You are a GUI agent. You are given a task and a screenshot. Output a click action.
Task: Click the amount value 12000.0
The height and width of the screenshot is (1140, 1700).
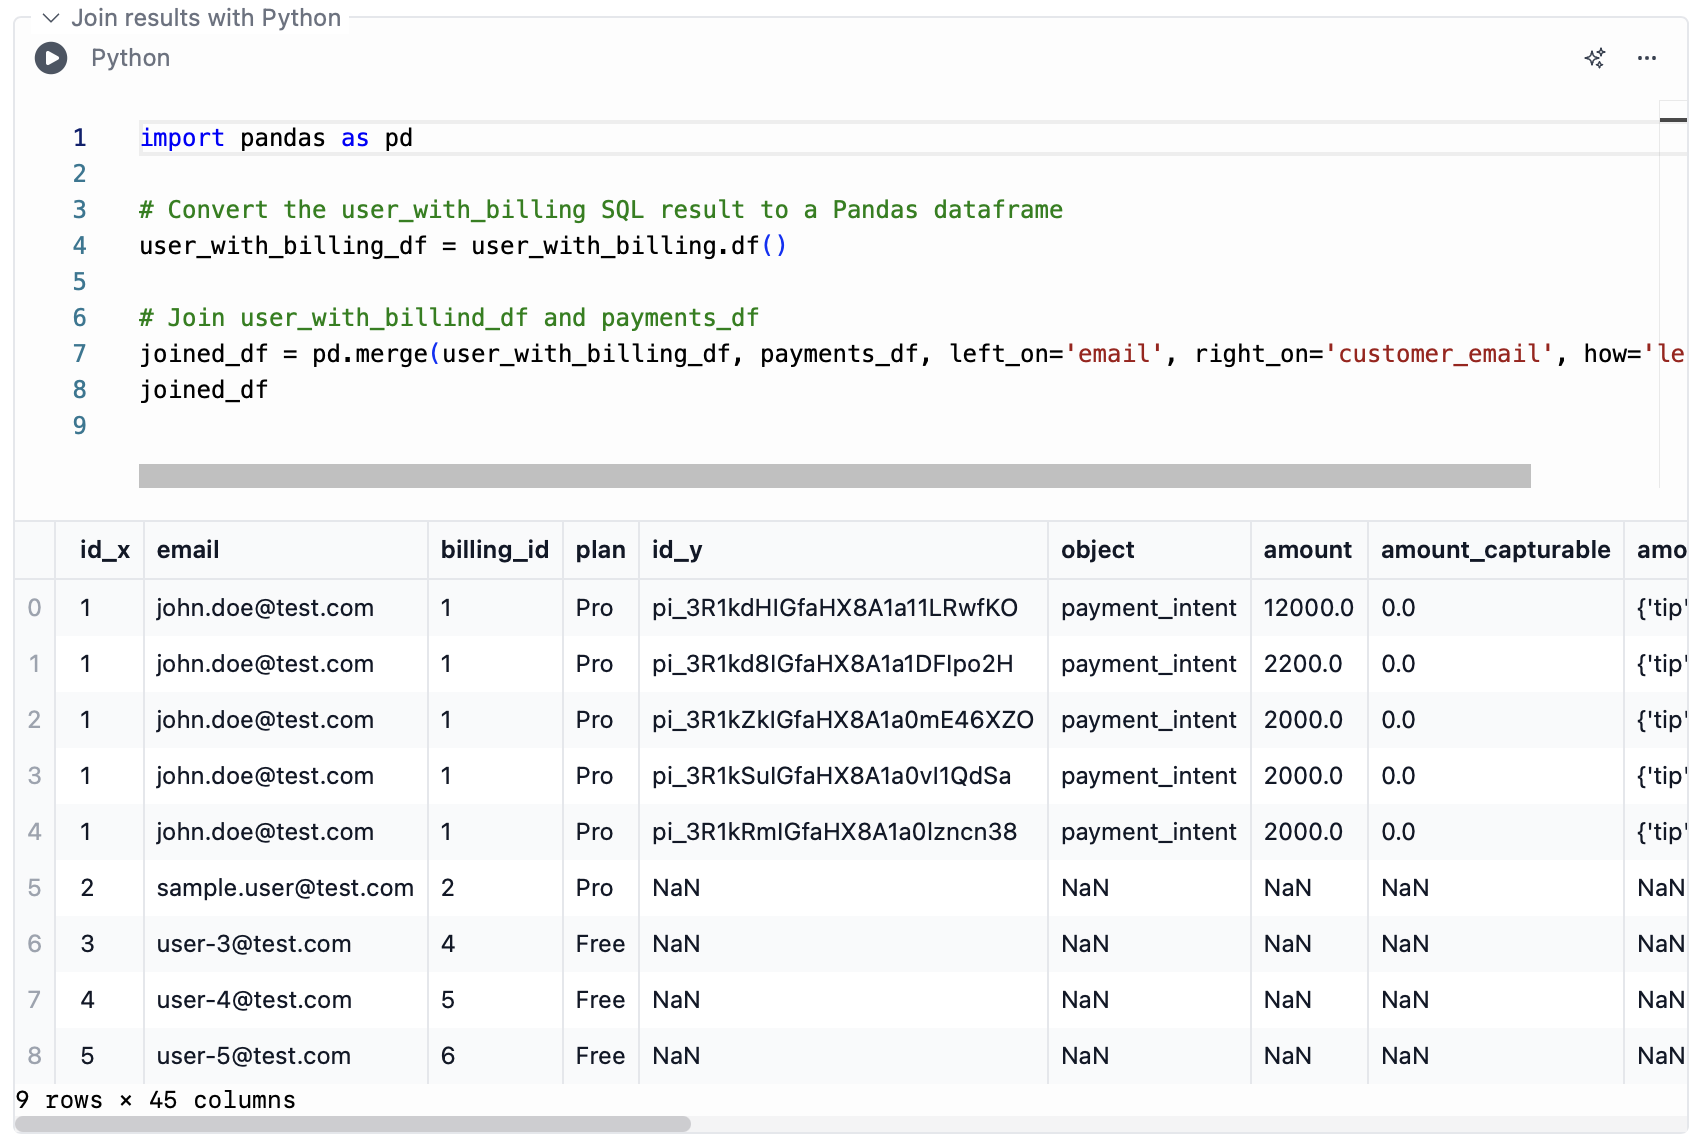coord(1309,608)
